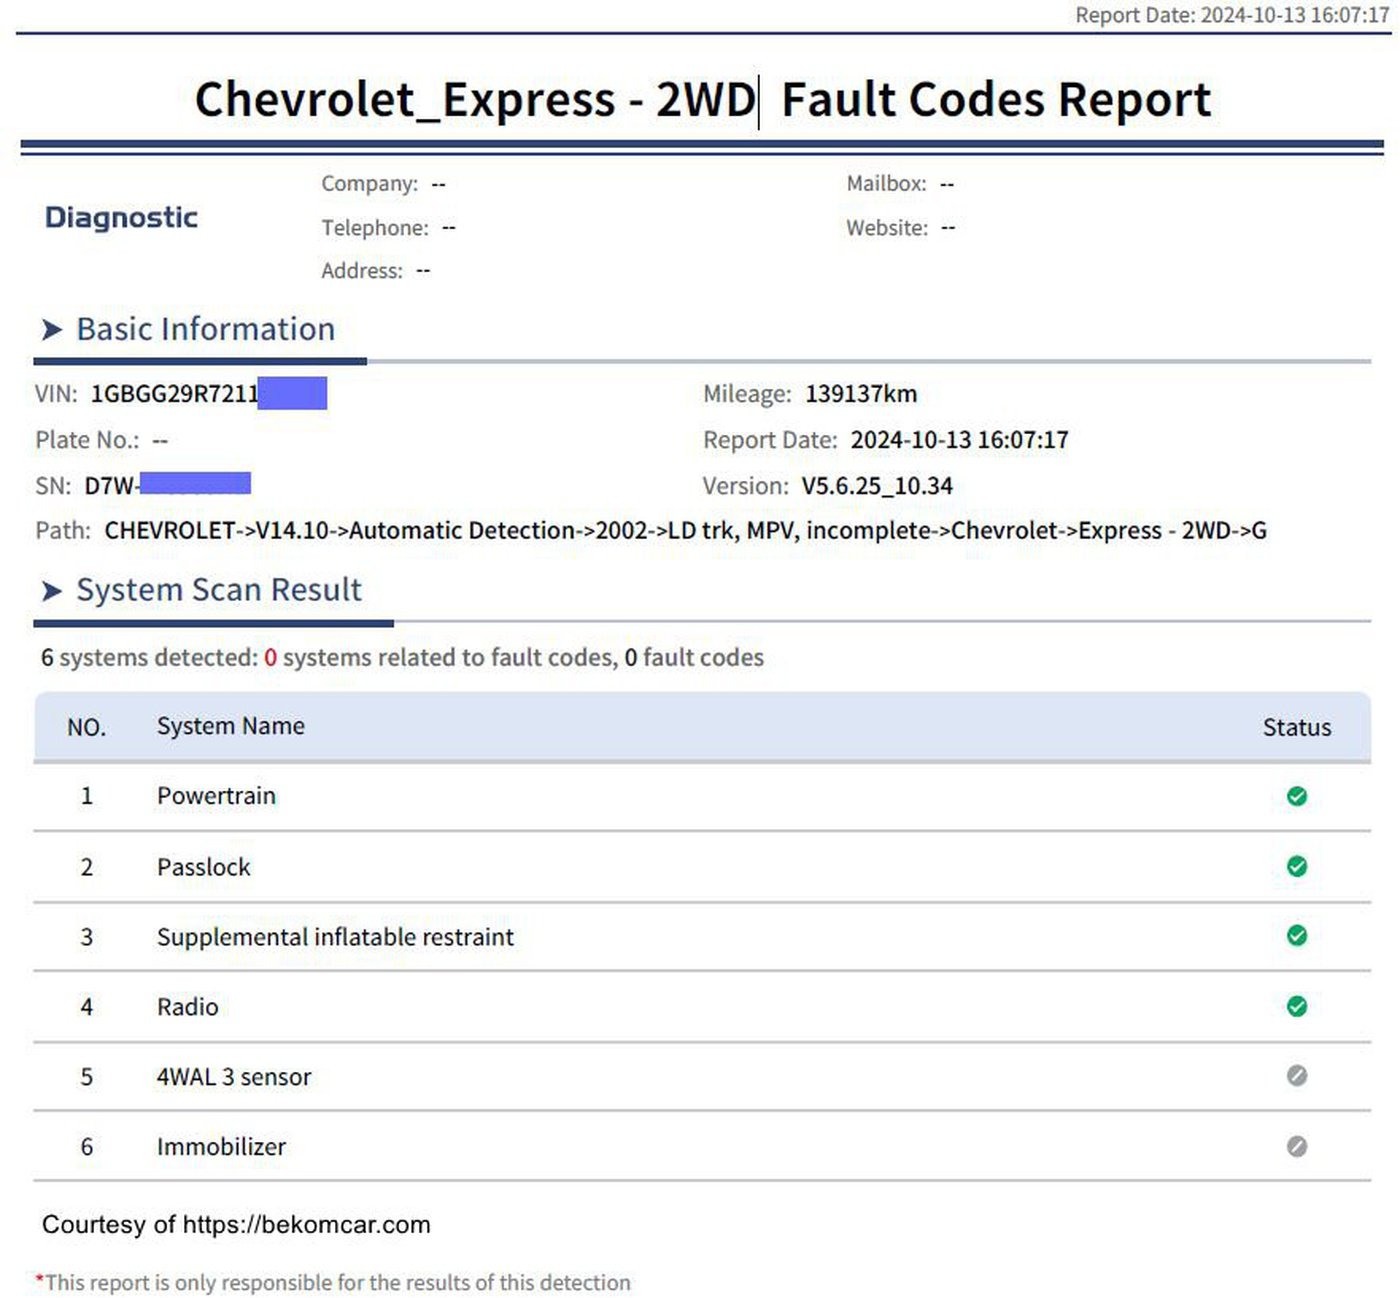Click the System Scan Result arrow icon
1400x1298 pixels.
pos(52,591)
